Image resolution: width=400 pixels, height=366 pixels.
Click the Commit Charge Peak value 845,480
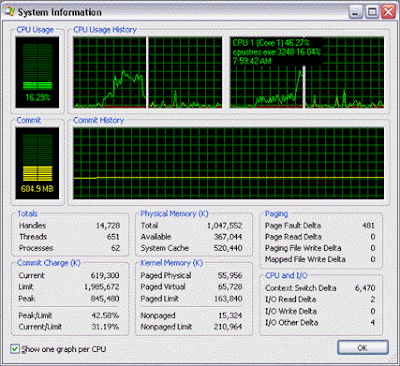click(x=105, y=298)
